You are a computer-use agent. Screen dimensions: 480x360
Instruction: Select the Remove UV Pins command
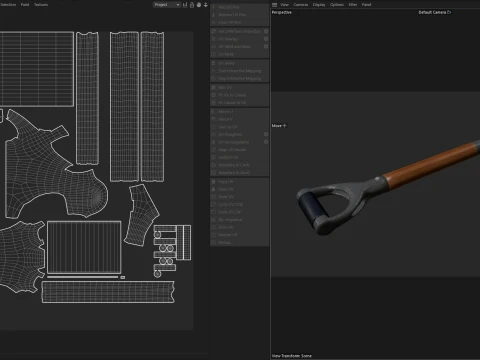240,15
